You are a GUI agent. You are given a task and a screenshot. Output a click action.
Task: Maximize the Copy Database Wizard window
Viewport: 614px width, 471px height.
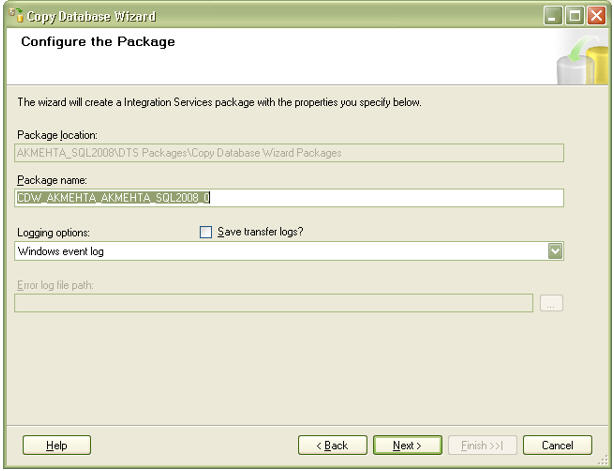coord(574,16)
